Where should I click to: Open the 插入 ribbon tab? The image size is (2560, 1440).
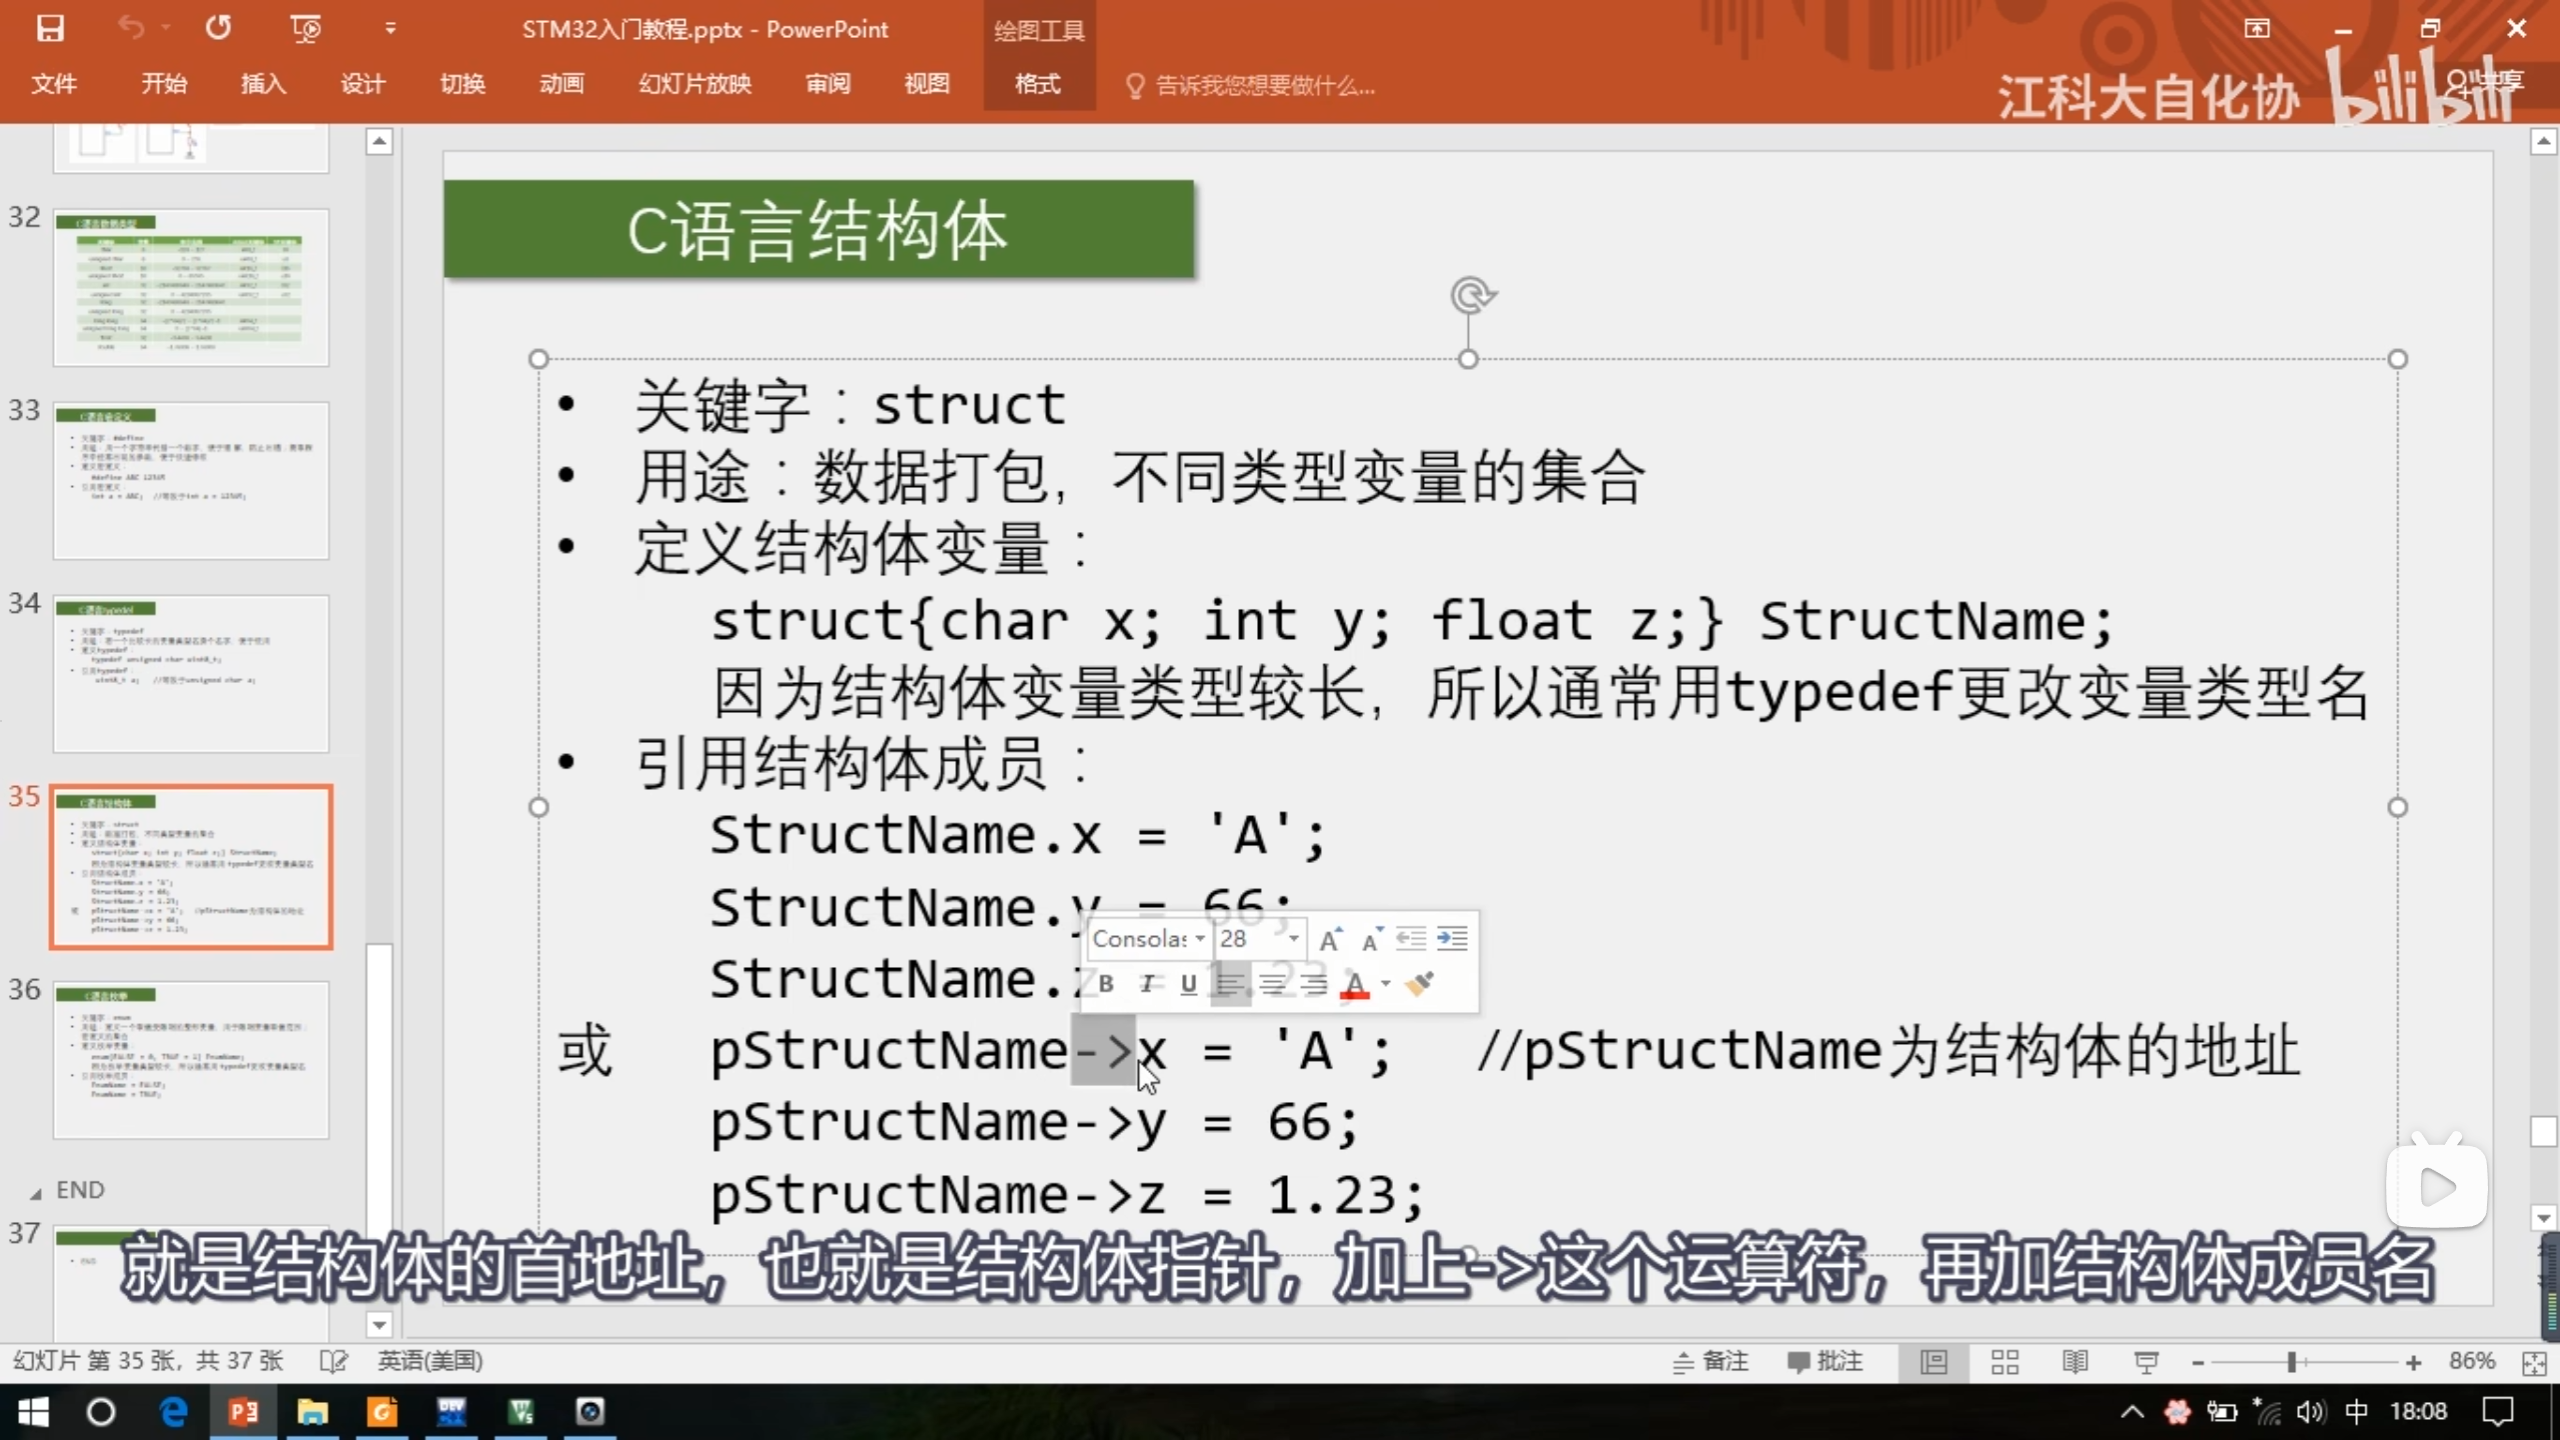coord(263,84)
